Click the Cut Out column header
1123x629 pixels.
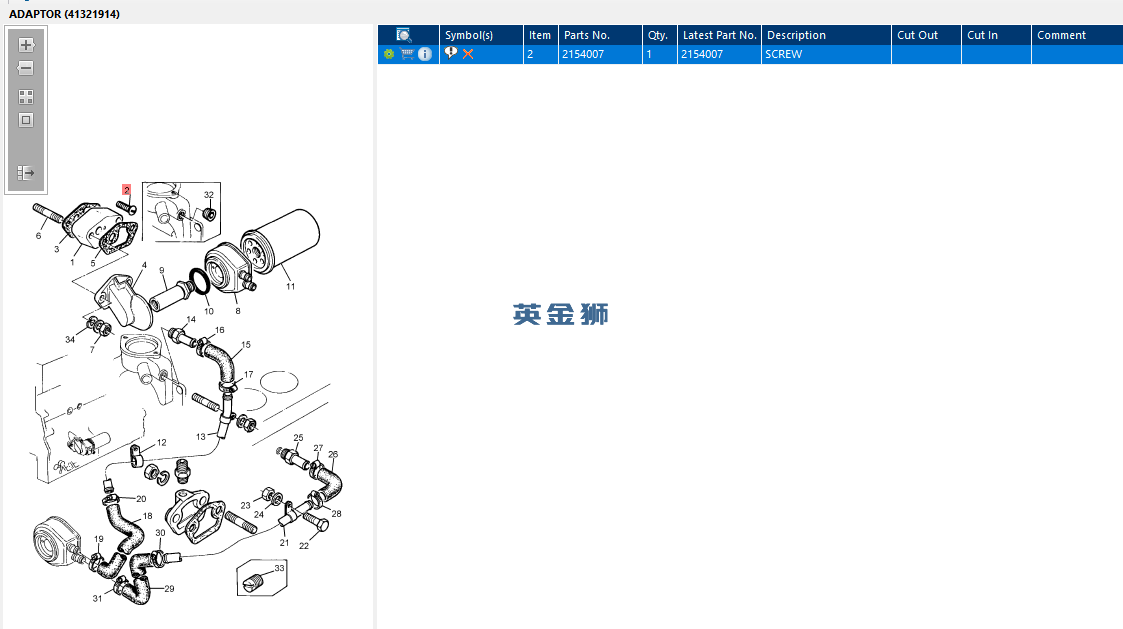tap(926, 35)
